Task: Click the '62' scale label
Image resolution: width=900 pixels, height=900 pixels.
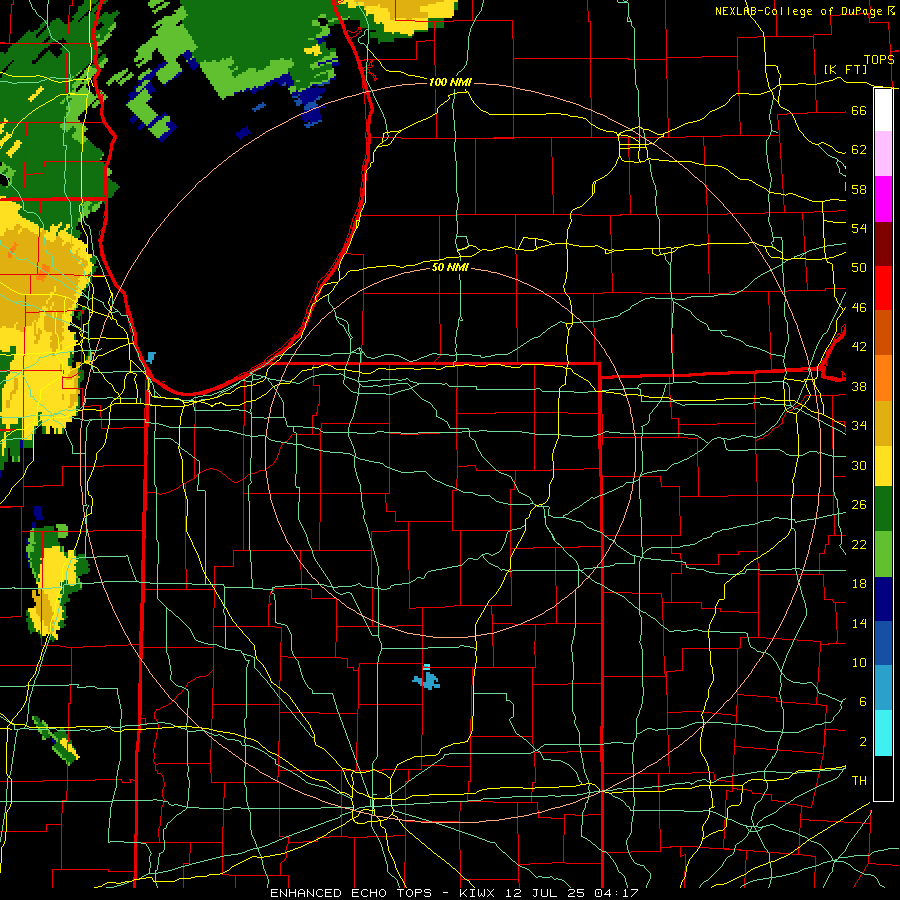Action: (859, 150)
